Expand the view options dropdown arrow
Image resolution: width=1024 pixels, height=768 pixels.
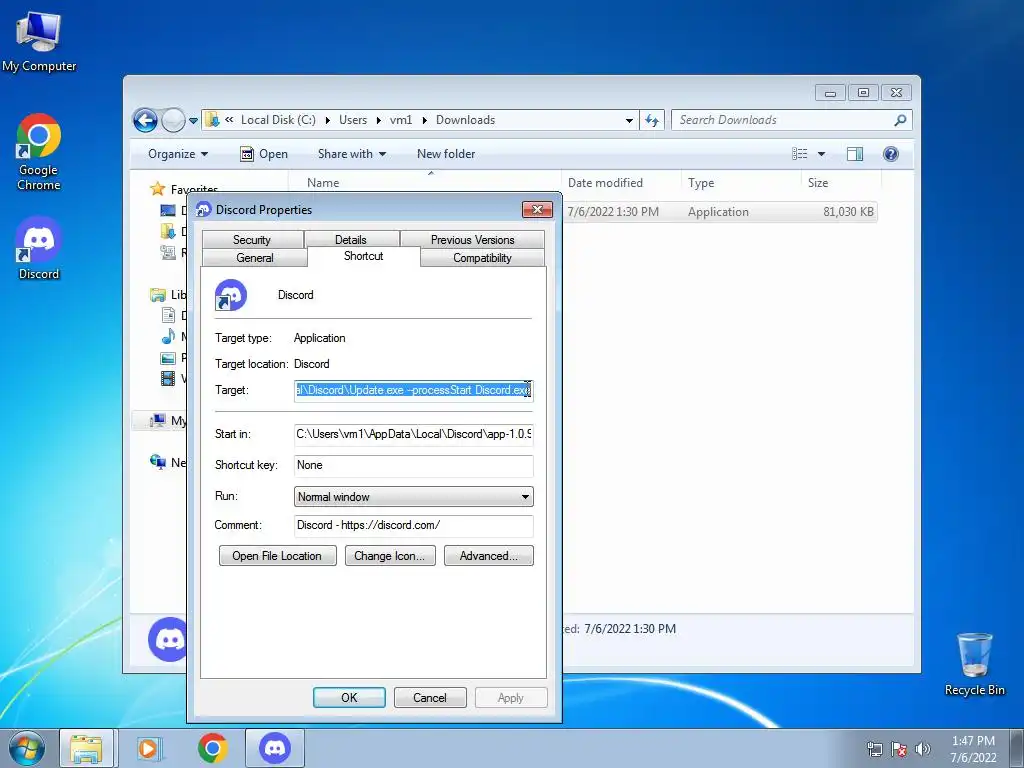[822, 154]
